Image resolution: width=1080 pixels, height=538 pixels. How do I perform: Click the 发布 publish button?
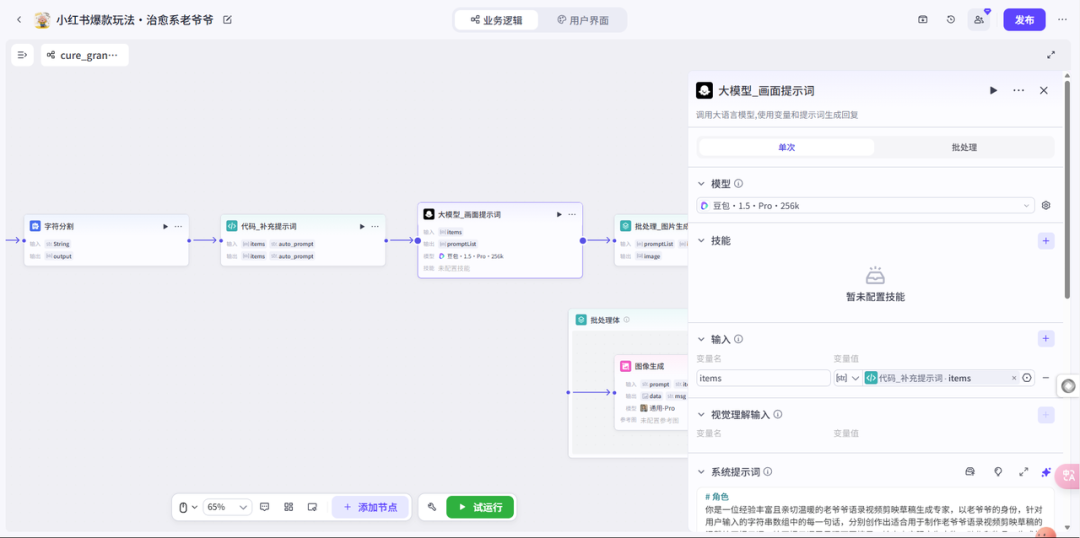tap(1024, 20)
